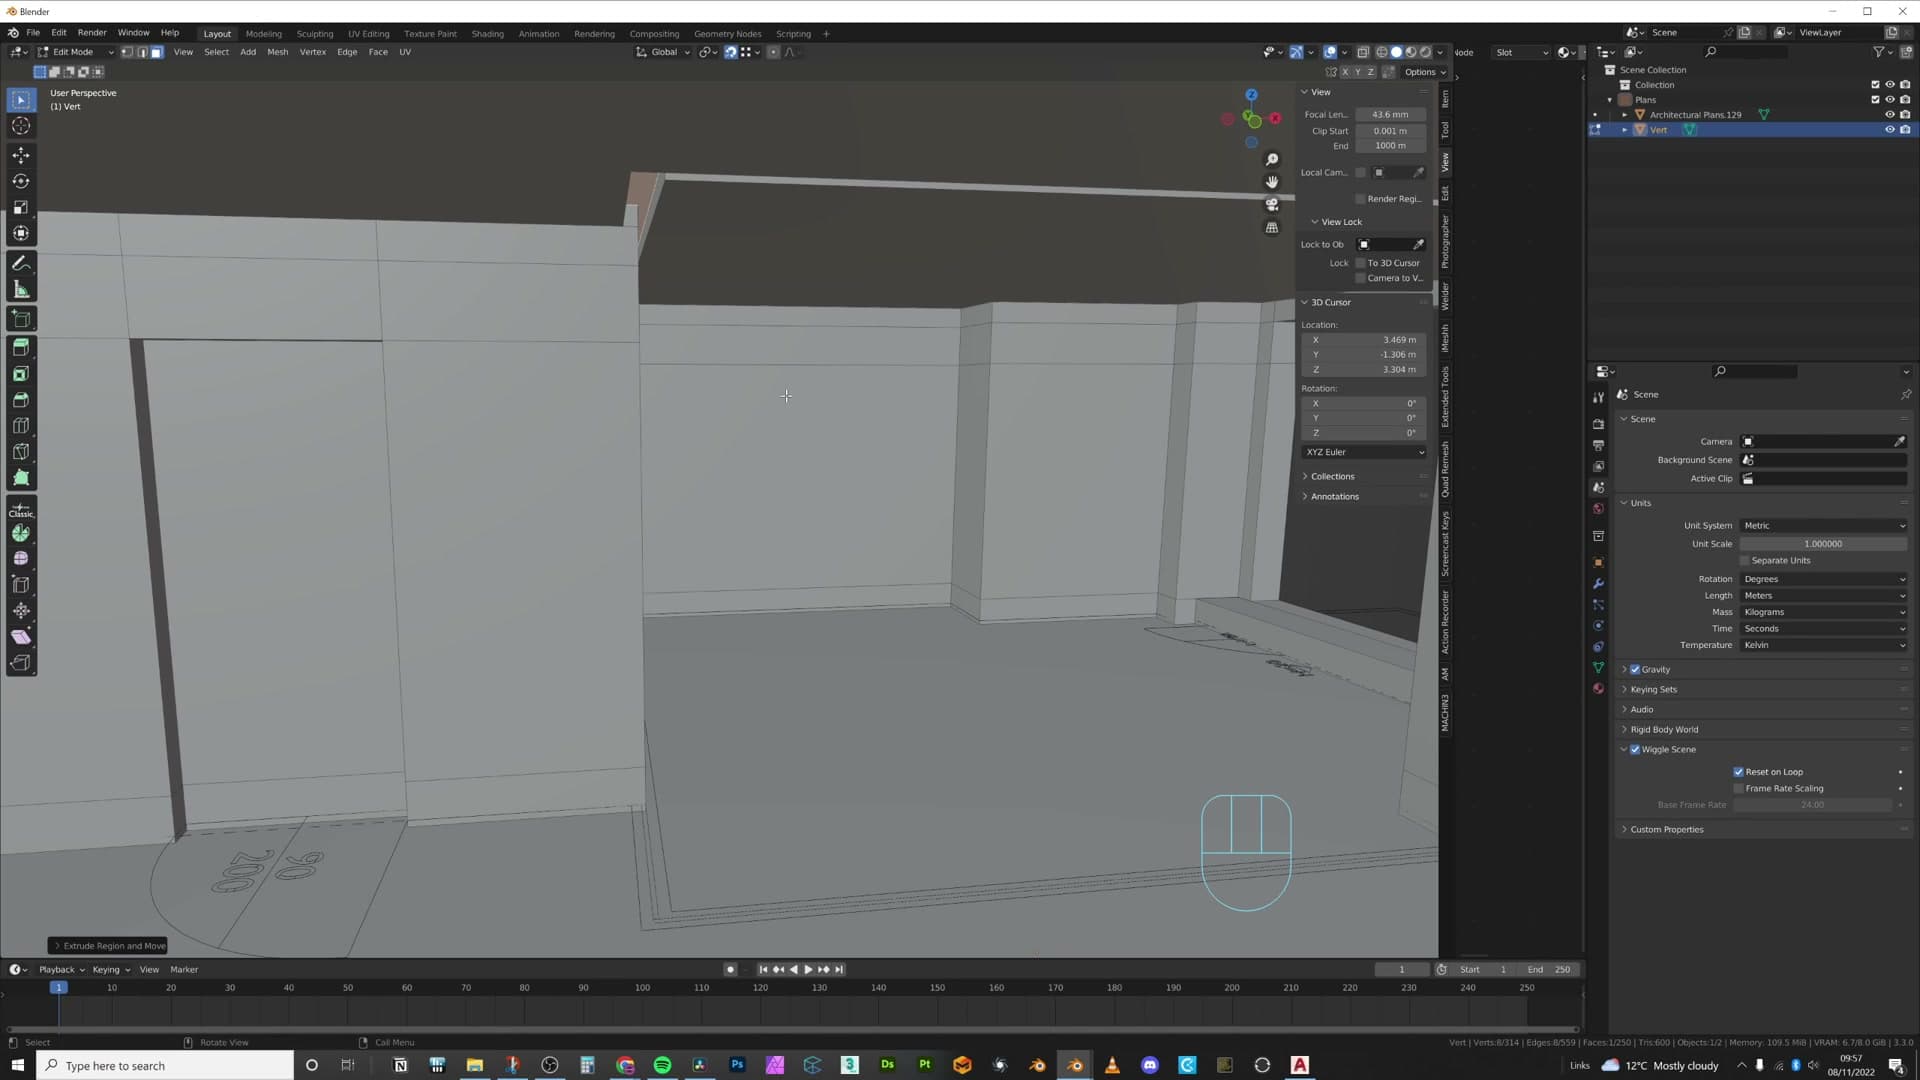Select the Select Box tool
This screenshot has width=1920, height=1080.
[x=21, y=100]
